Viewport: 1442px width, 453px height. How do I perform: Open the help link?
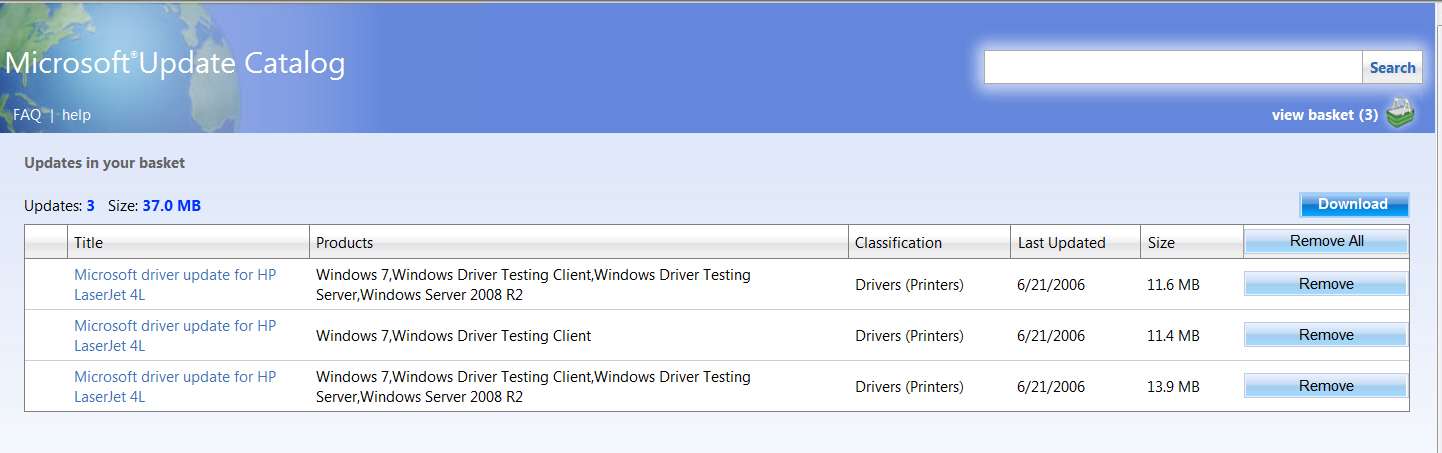(x=76, y=115)
